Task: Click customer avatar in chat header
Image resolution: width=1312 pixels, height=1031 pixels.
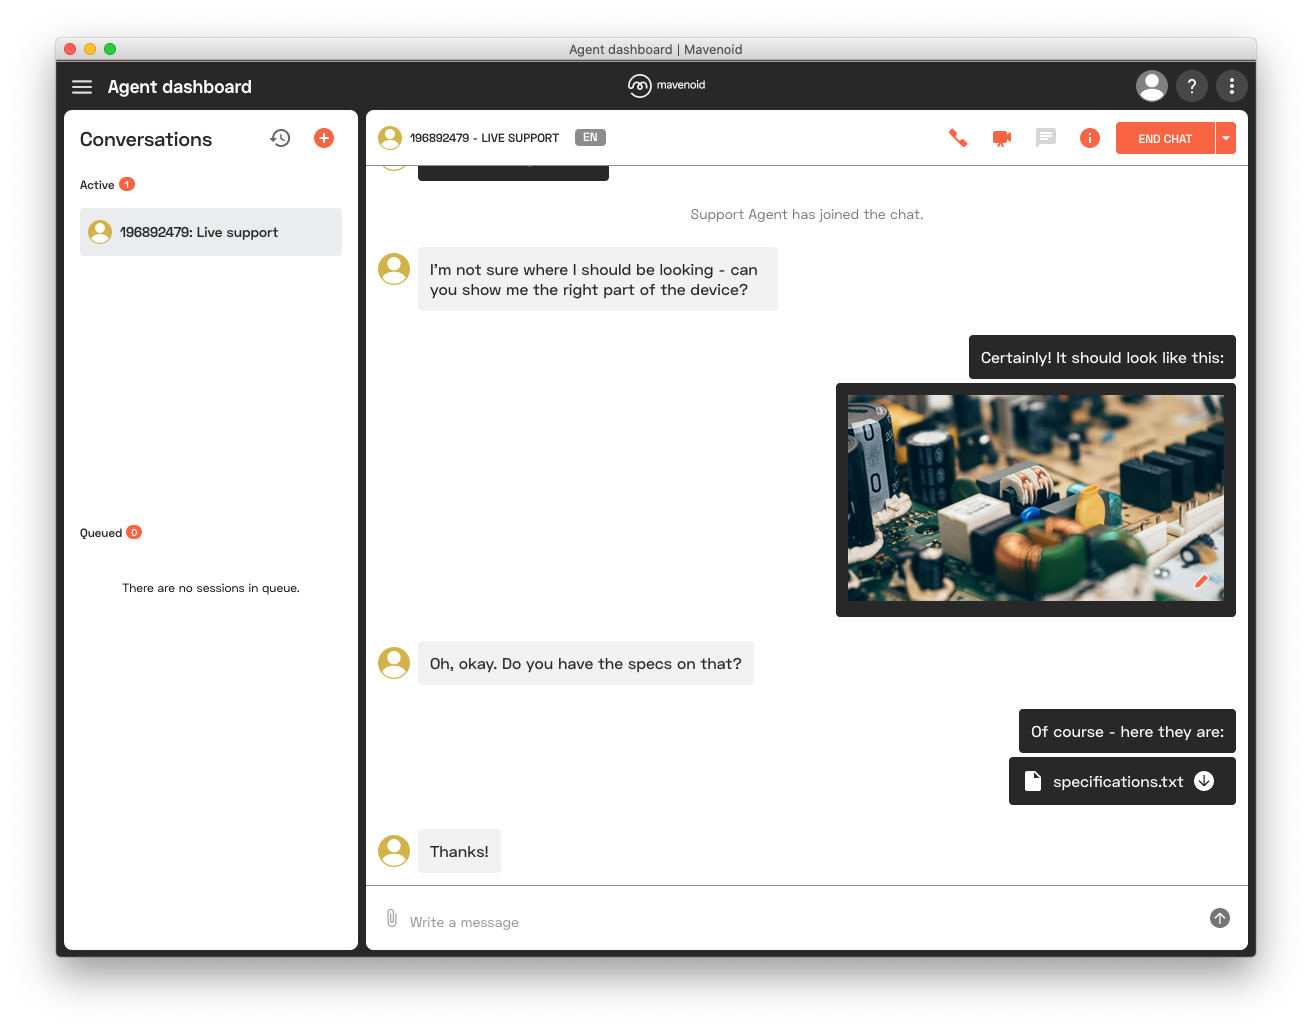Action: tap(390, 138)
